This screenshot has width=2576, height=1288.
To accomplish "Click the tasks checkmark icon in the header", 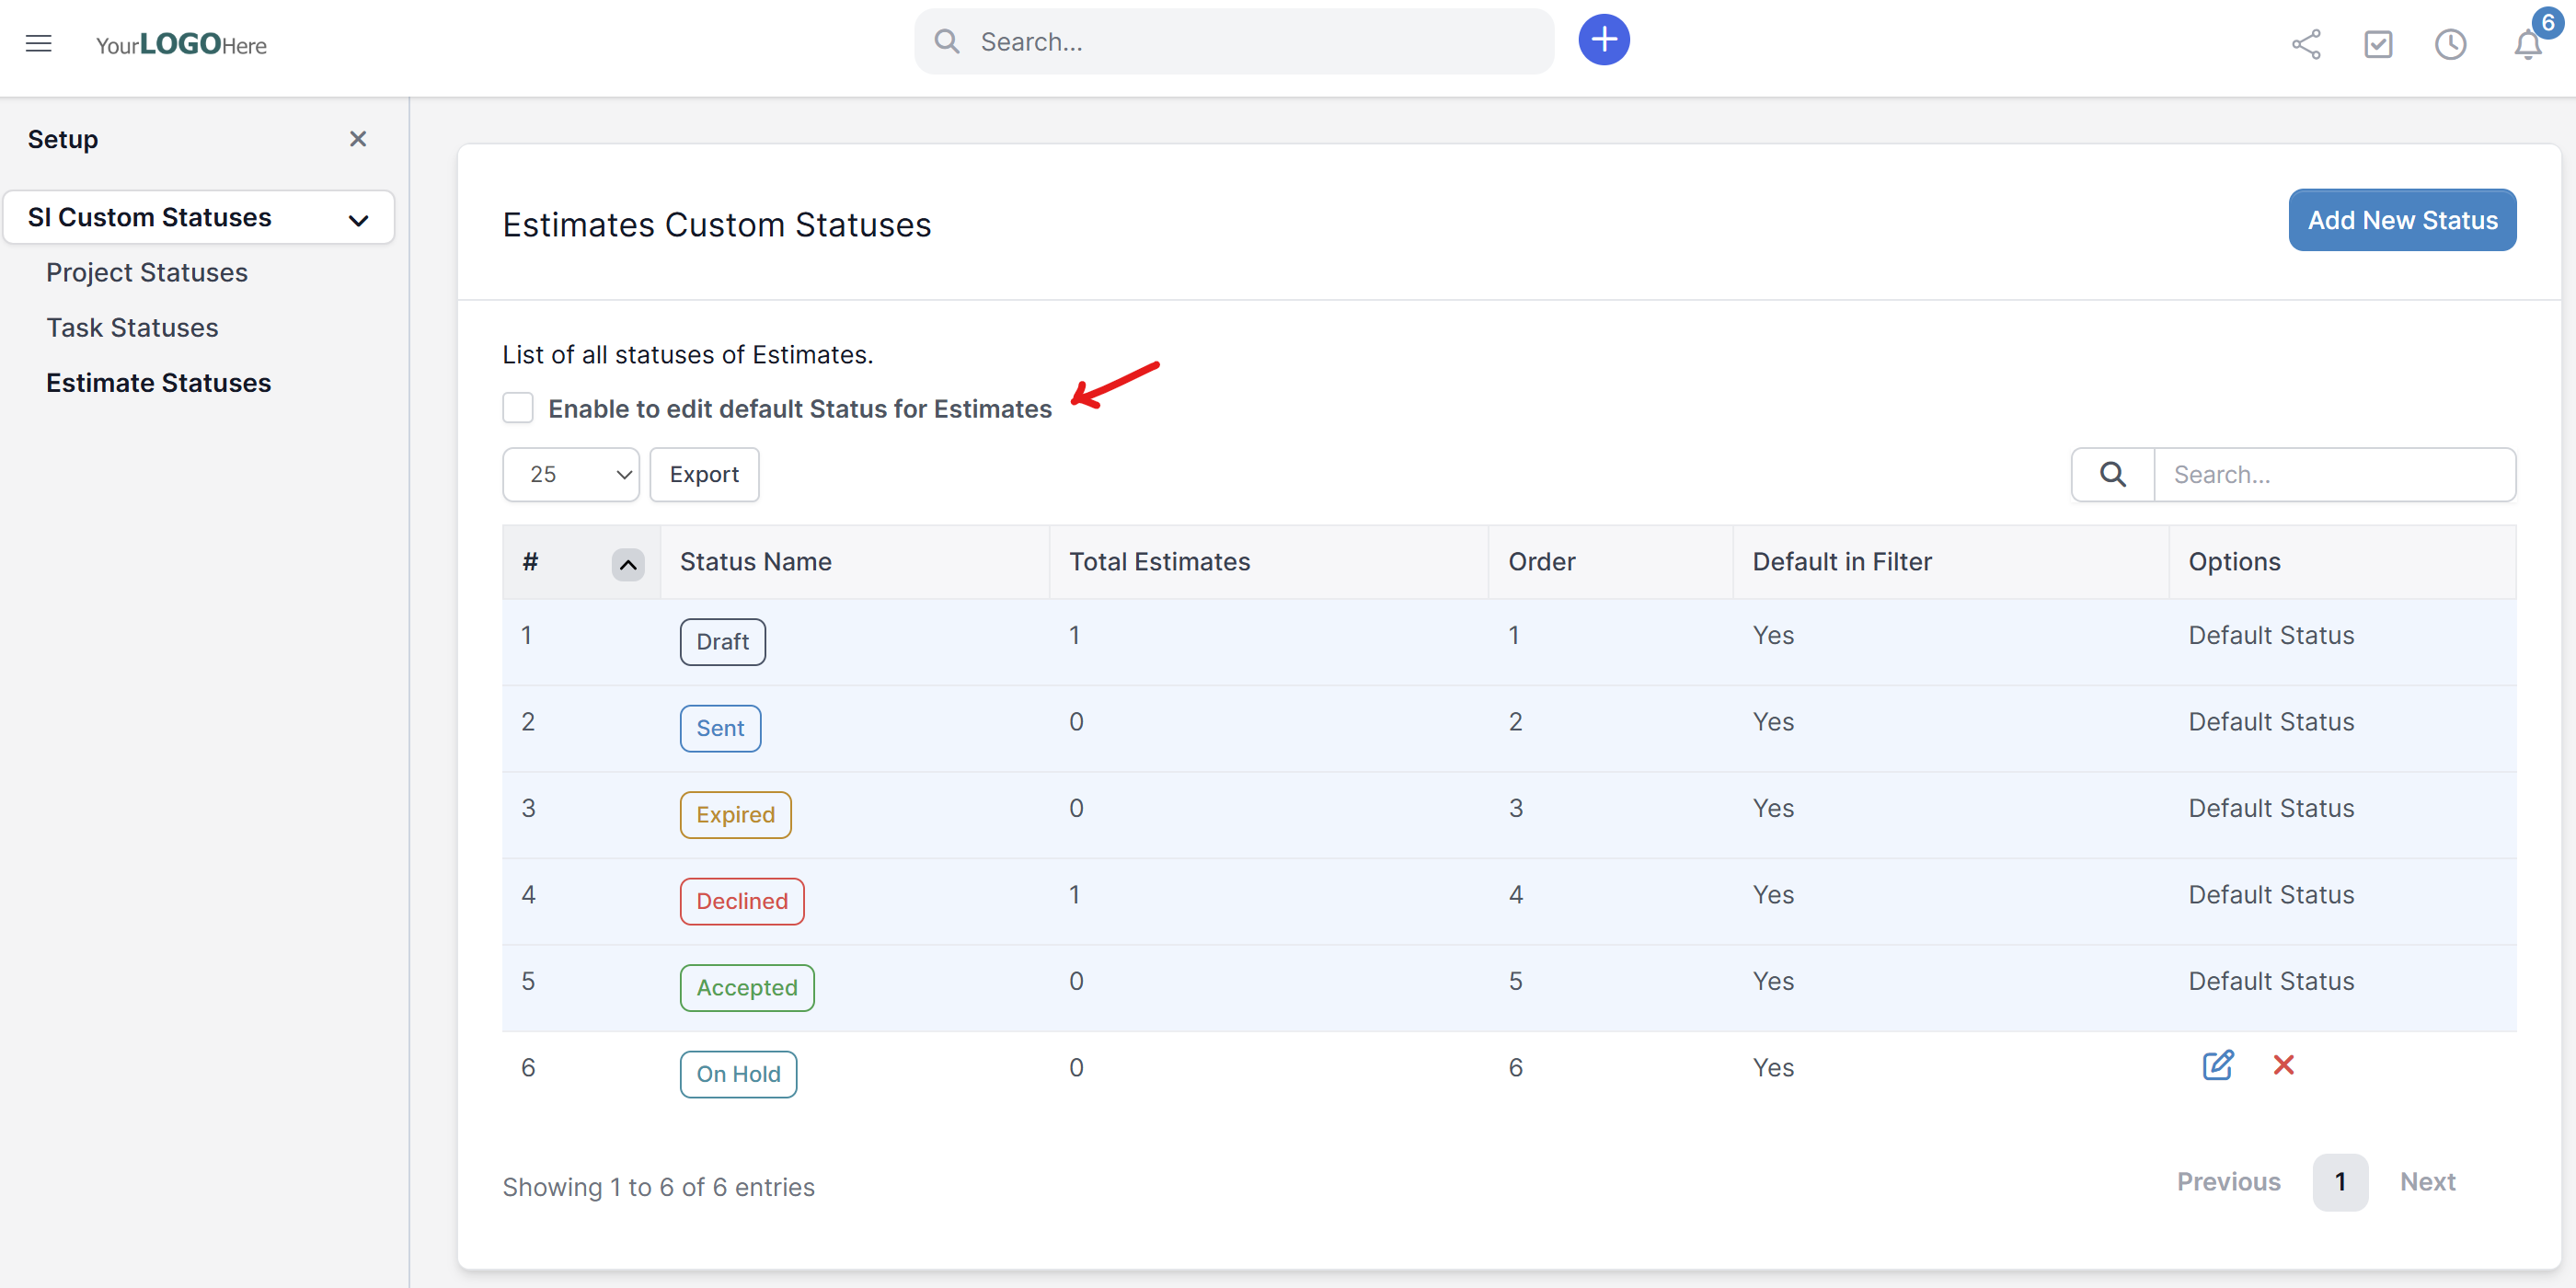I will tap(2379, 44).
